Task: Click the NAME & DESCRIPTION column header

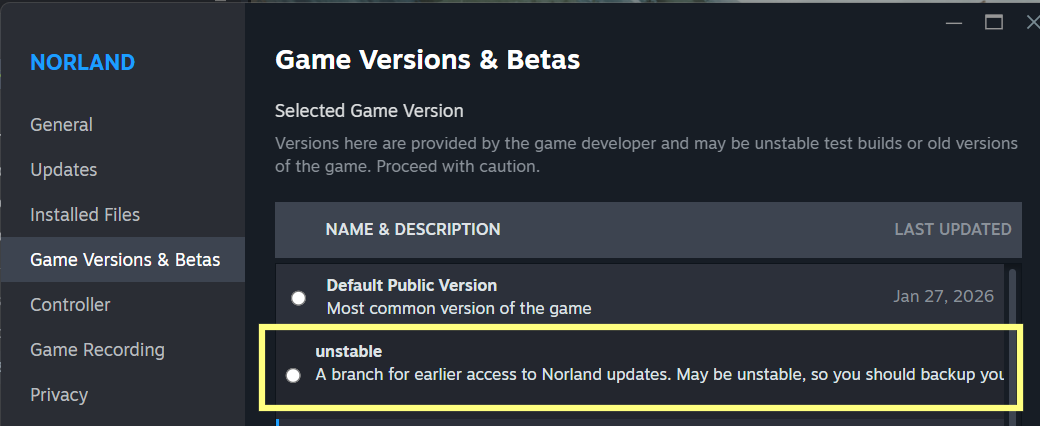Action: coord(412,230)
